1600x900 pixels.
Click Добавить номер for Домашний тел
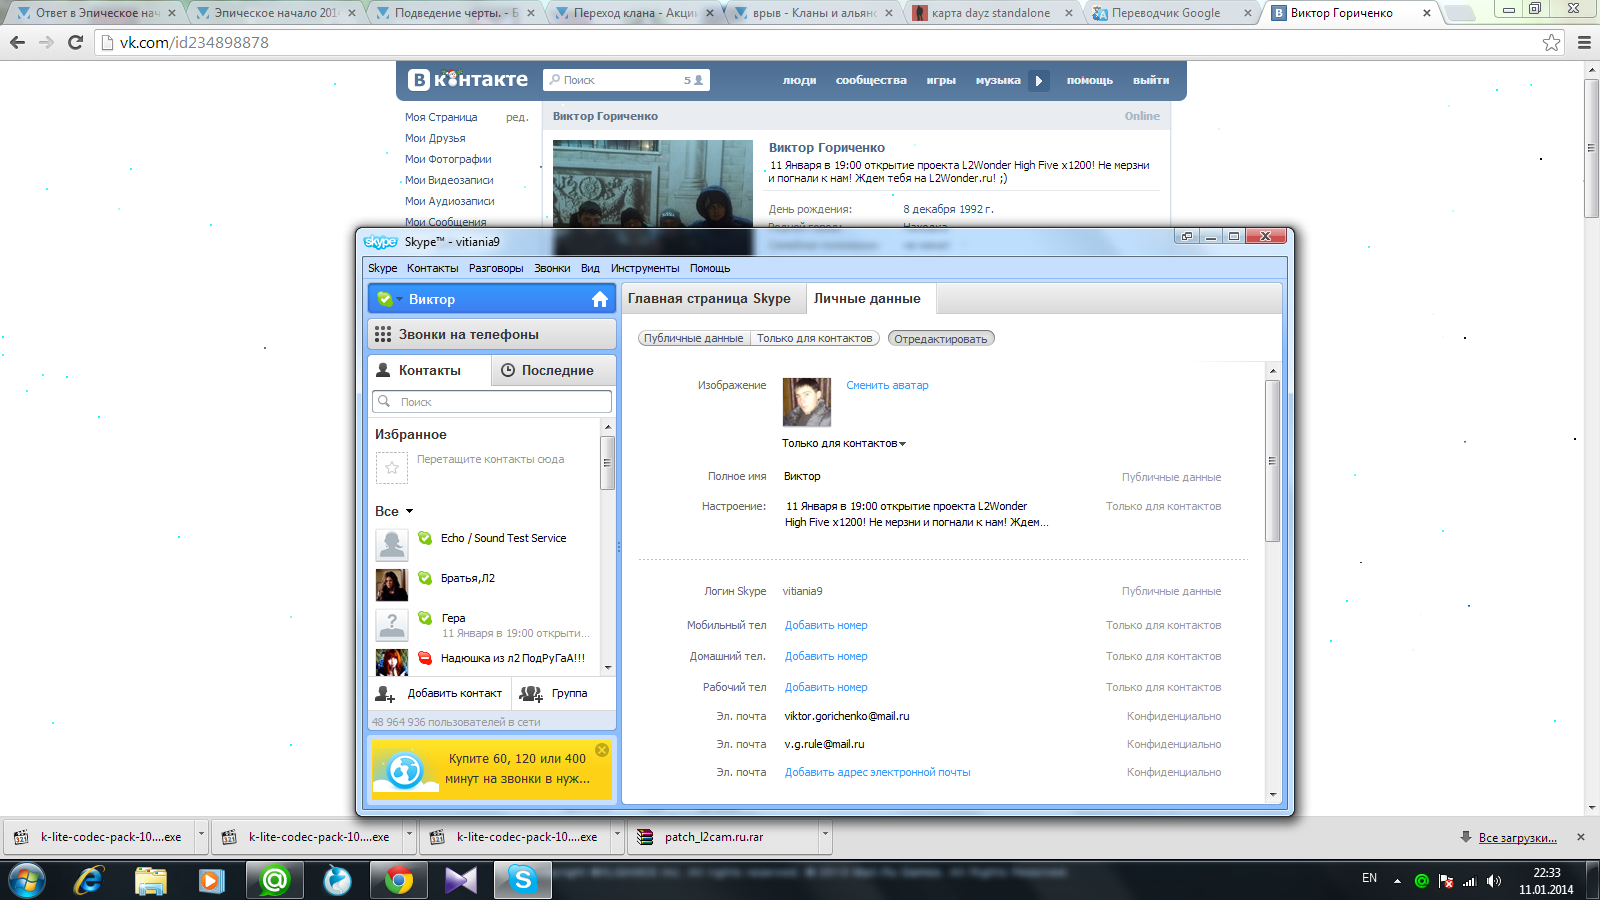click(x=826, y=656)
